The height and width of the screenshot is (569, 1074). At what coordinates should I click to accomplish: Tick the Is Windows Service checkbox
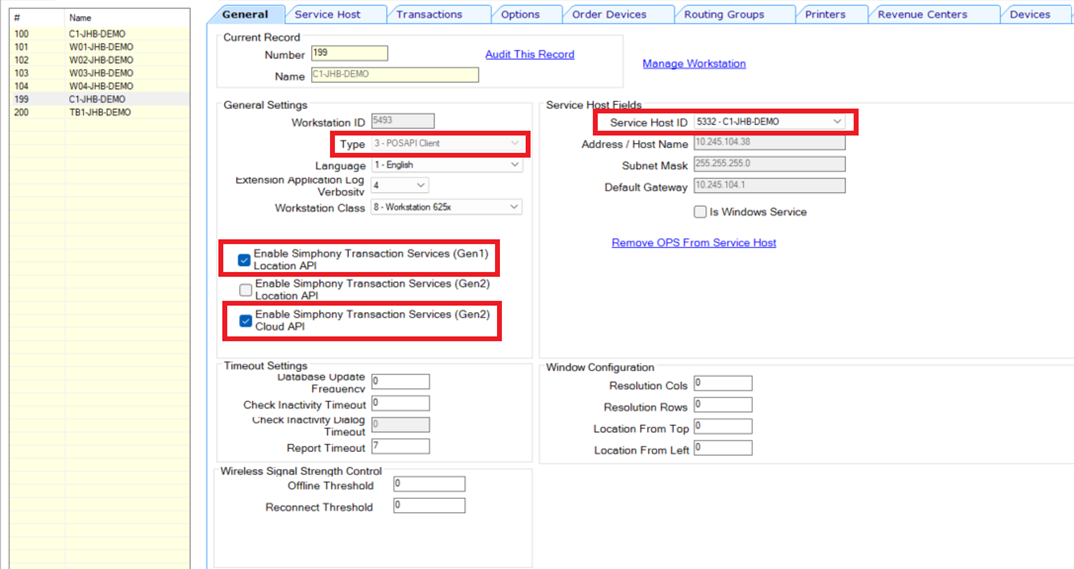click(x=700, y=212)
